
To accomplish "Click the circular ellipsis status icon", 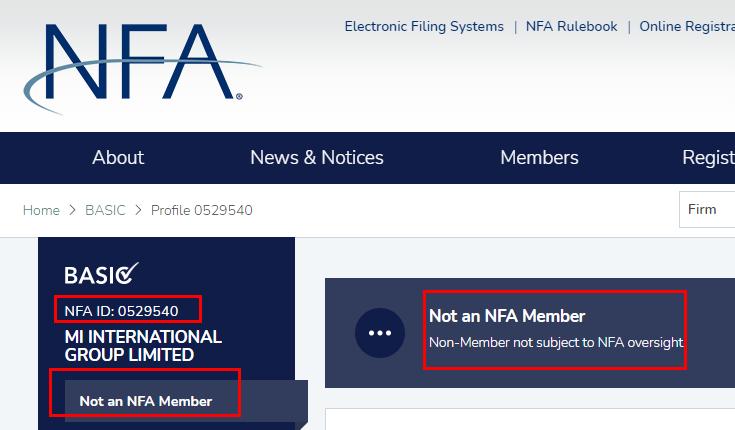I will [x=379, y=333].
